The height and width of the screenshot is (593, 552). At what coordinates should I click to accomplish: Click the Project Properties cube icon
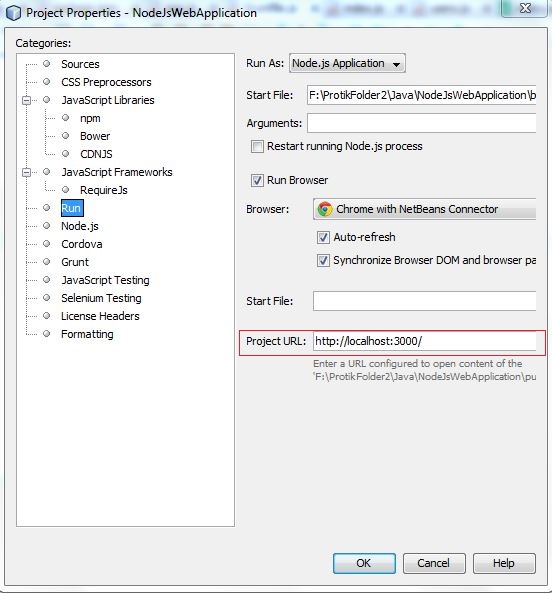coord(13,13)
